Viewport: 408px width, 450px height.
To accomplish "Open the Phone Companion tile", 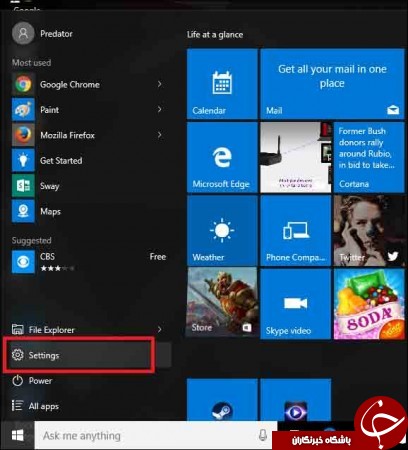I will pyautogui.click(x=295, y=231).
